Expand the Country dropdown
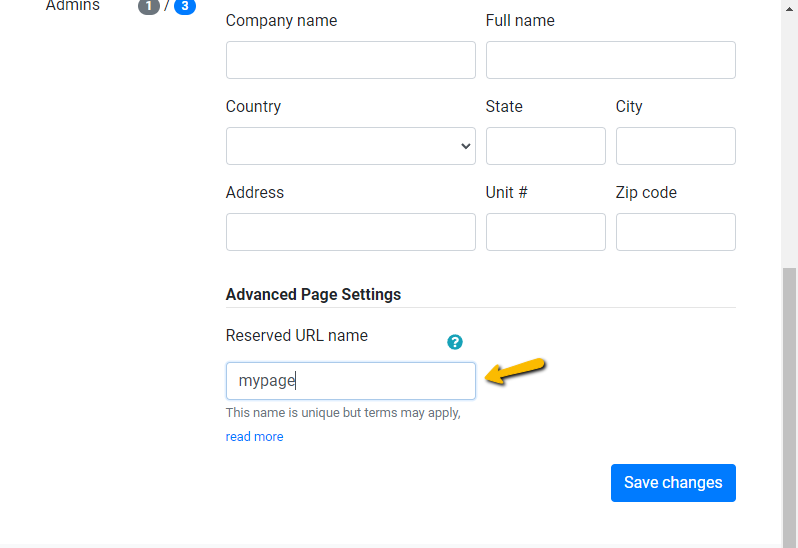 tap(350, 146)
